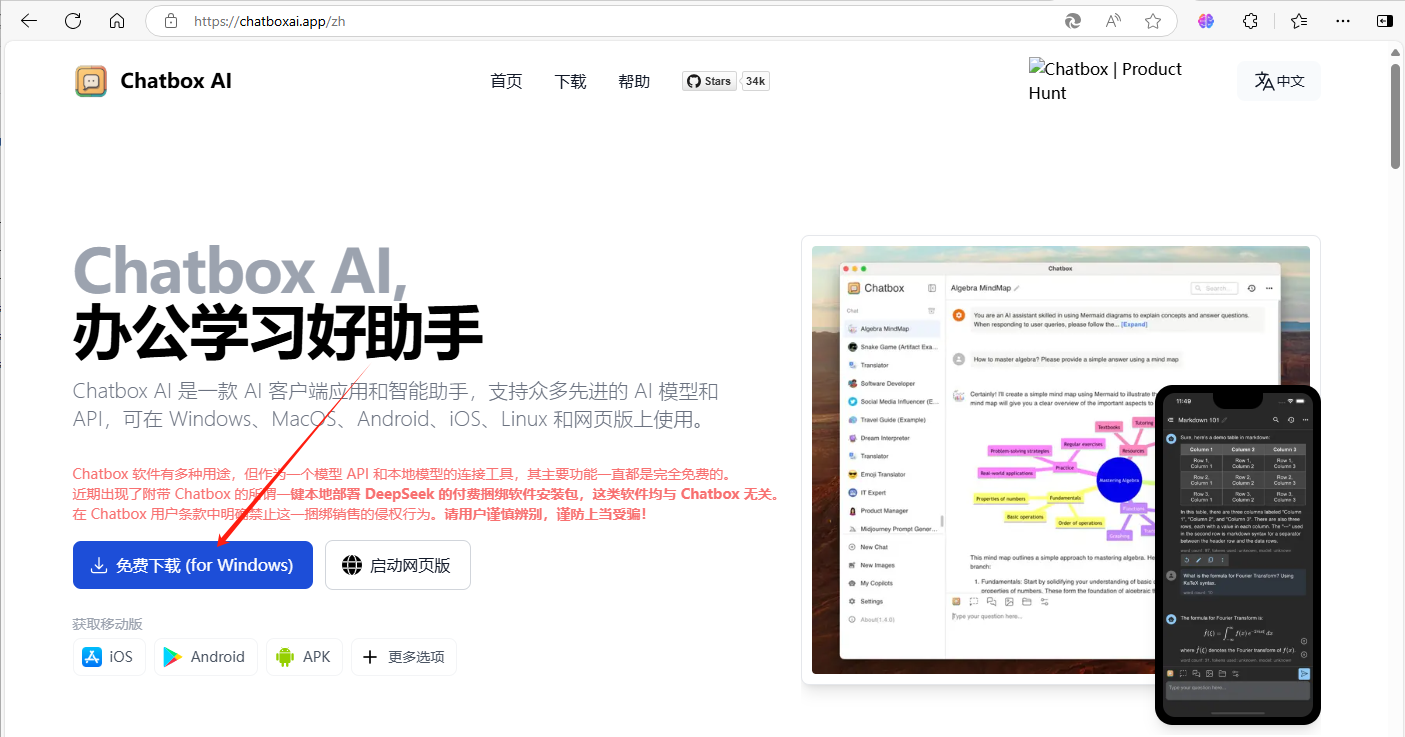Image resolution: width=1405 pixels, height=737 pixels.
Task: View site information via the lock icon
Action: pyautogui.click(x=170, y=21)
